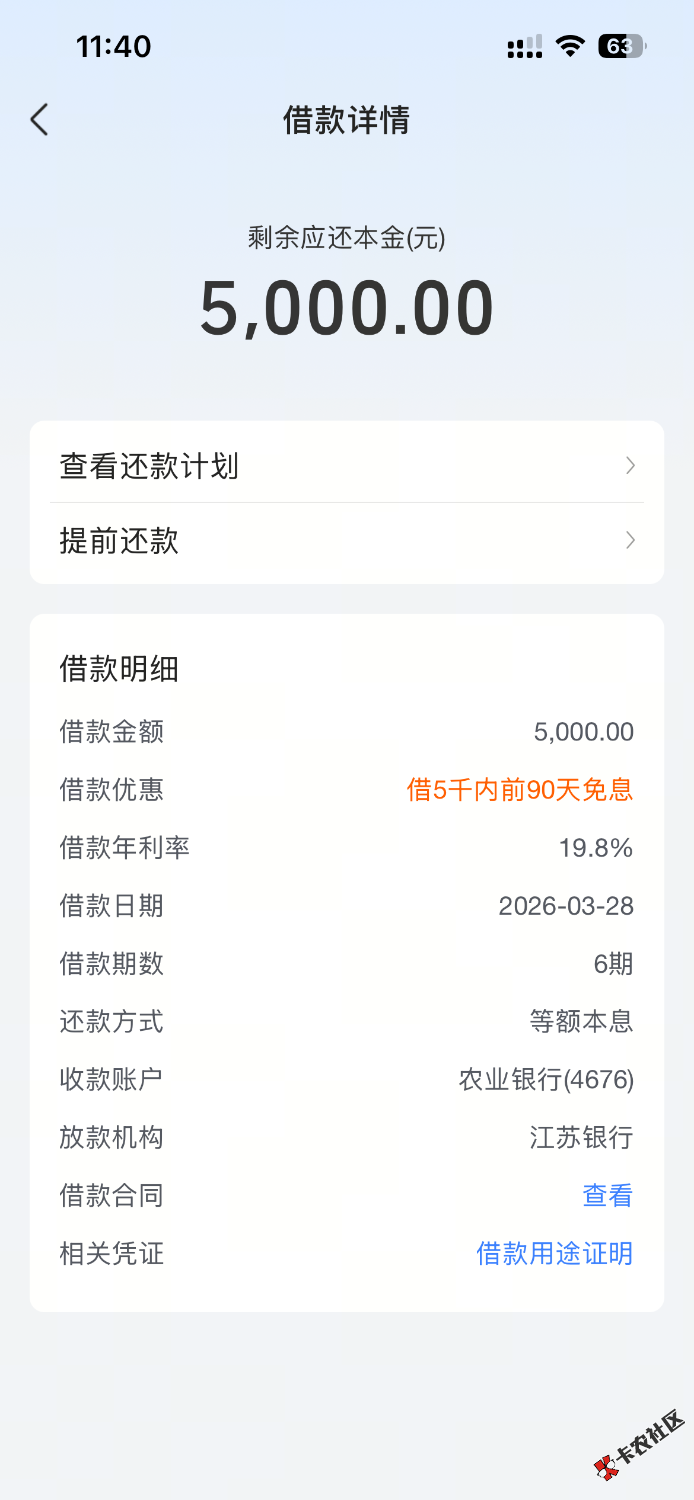Image resolution: width=694 pixels, height=1500 pixels.
Task: Tap the 2026-03-28 loan date
Action: pyautogui.click(x=566, y=906)
